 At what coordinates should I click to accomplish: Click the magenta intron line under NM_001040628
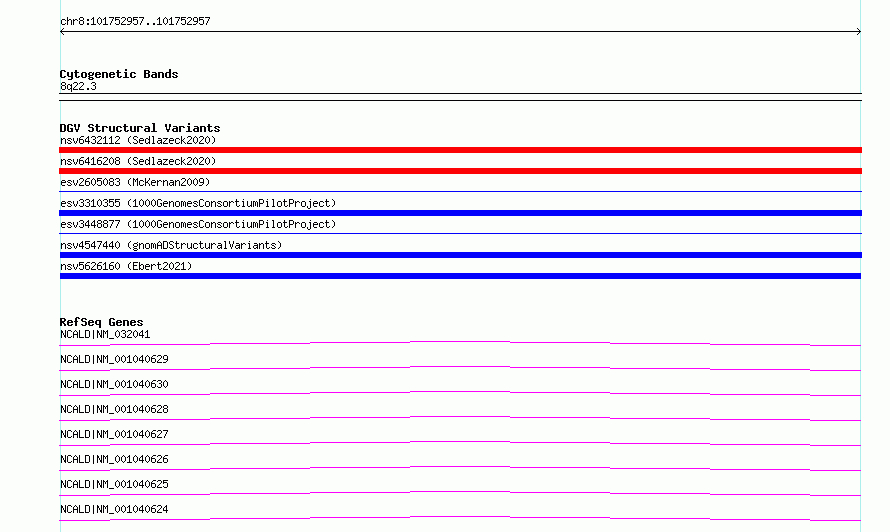460,418
